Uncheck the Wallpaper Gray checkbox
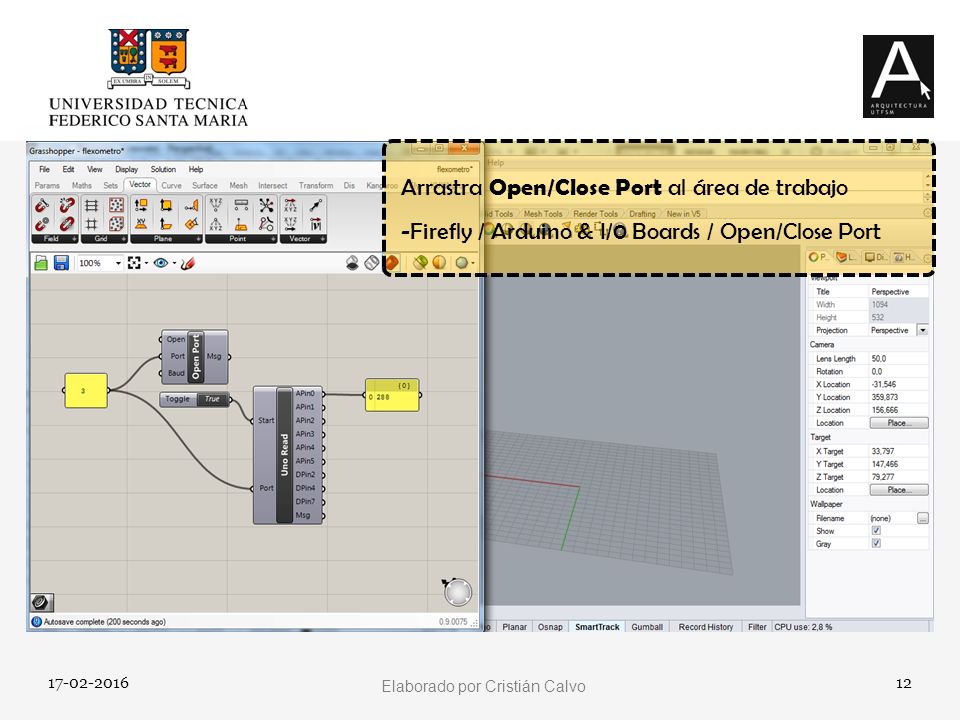960x720 pixels. (876, 544)
